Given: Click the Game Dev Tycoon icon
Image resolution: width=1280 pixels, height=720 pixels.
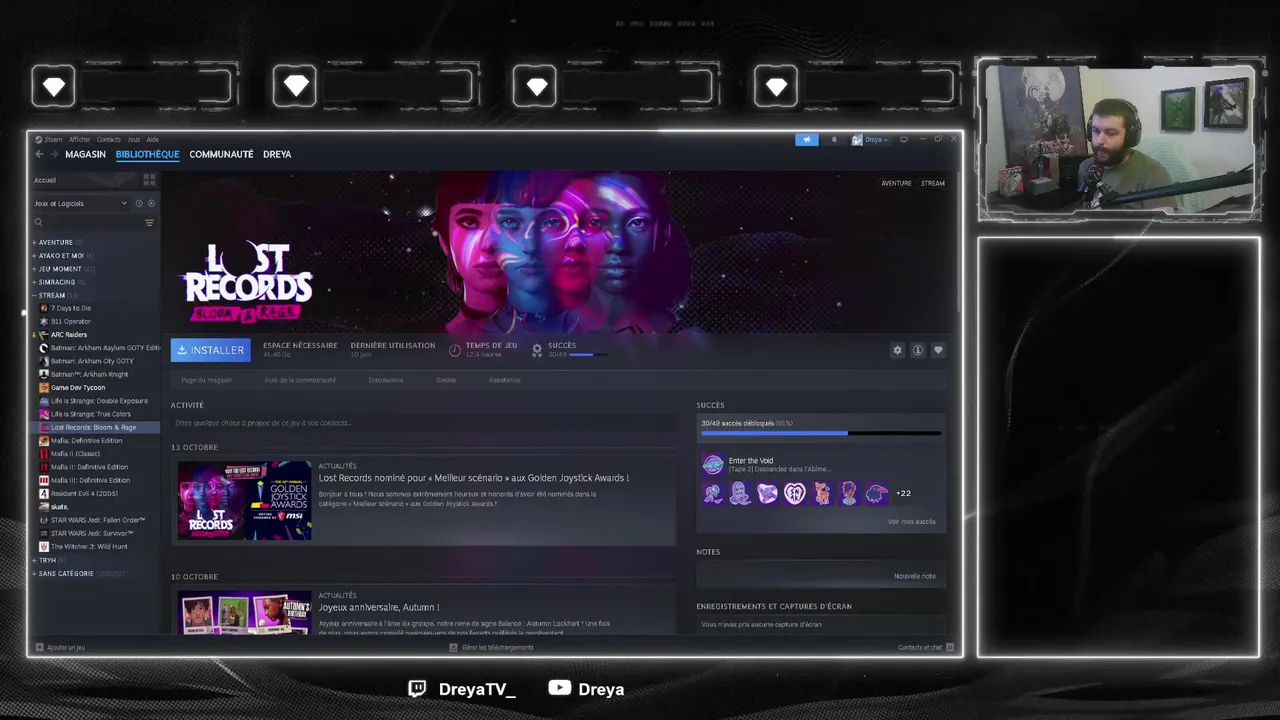Looking at the screenshot, I should 44,387.
